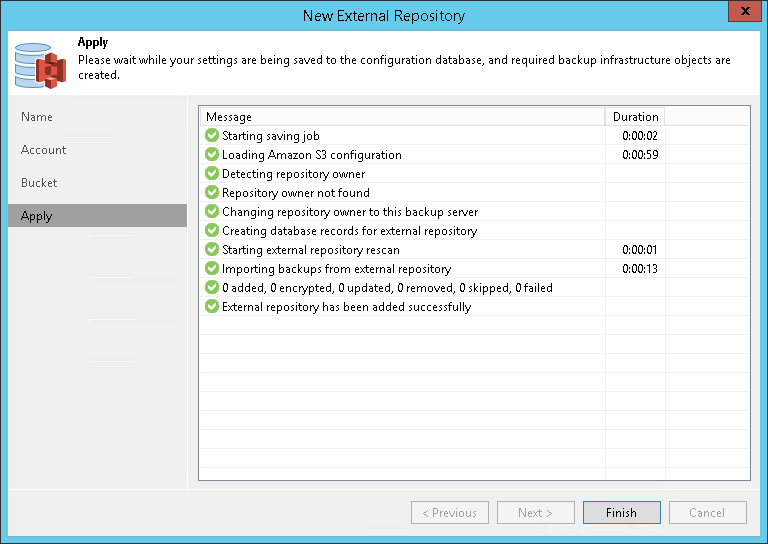This screenshot has height=544, width=768.
Task: Click green check beside Detecting repository owner
Action: point(212,174)
